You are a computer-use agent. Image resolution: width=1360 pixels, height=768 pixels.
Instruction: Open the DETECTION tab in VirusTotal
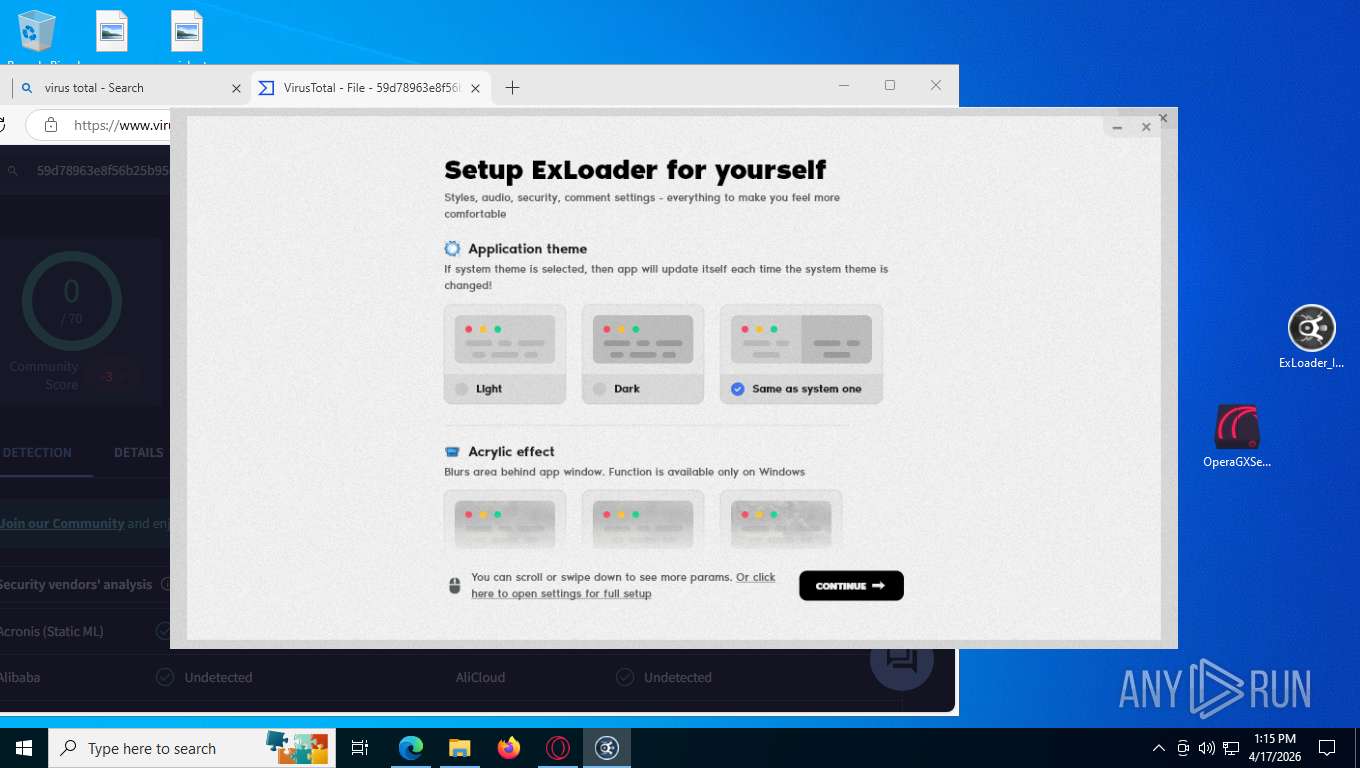tap(37, 453)
